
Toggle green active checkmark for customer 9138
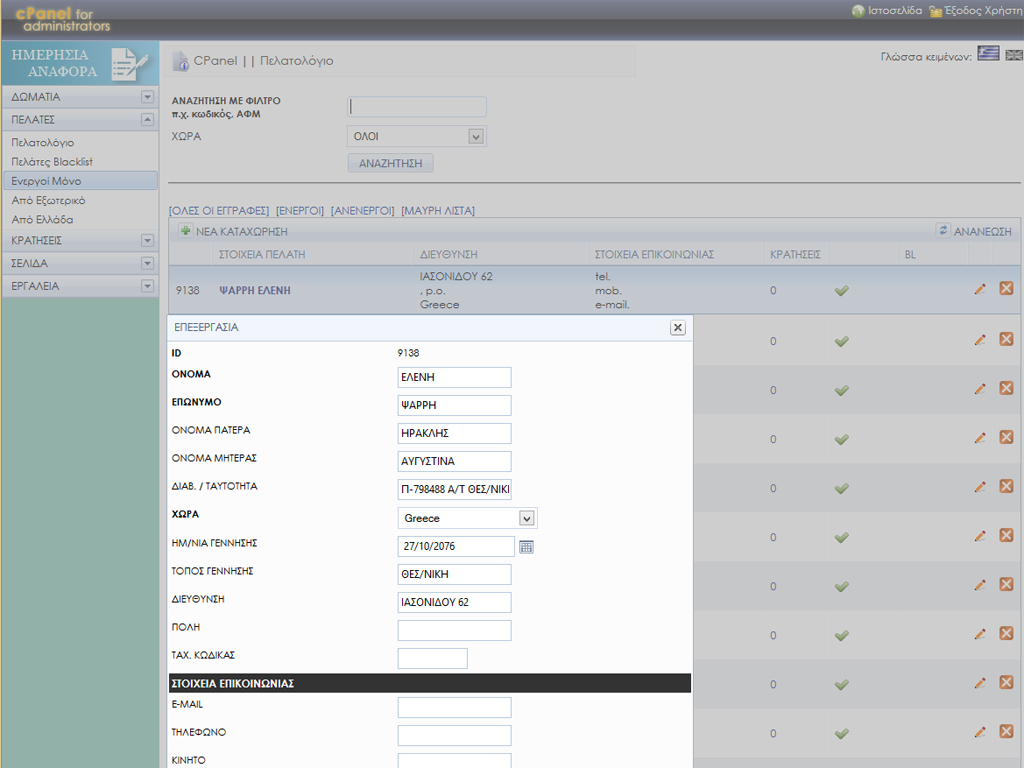coord(842,290)
